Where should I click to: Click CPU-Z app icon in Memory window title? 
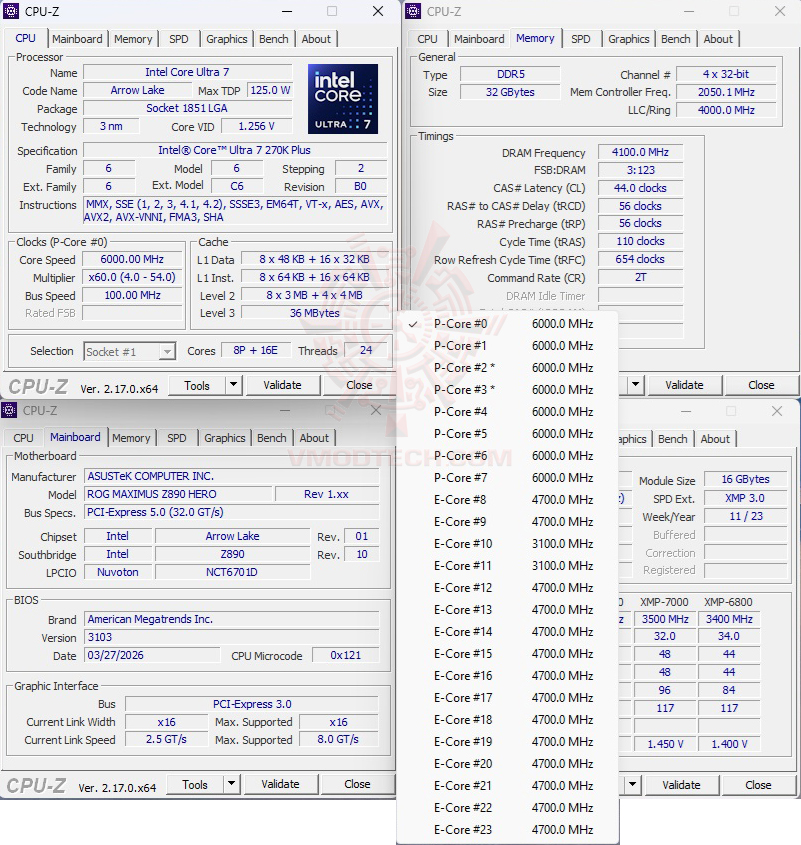coord(413,11)
